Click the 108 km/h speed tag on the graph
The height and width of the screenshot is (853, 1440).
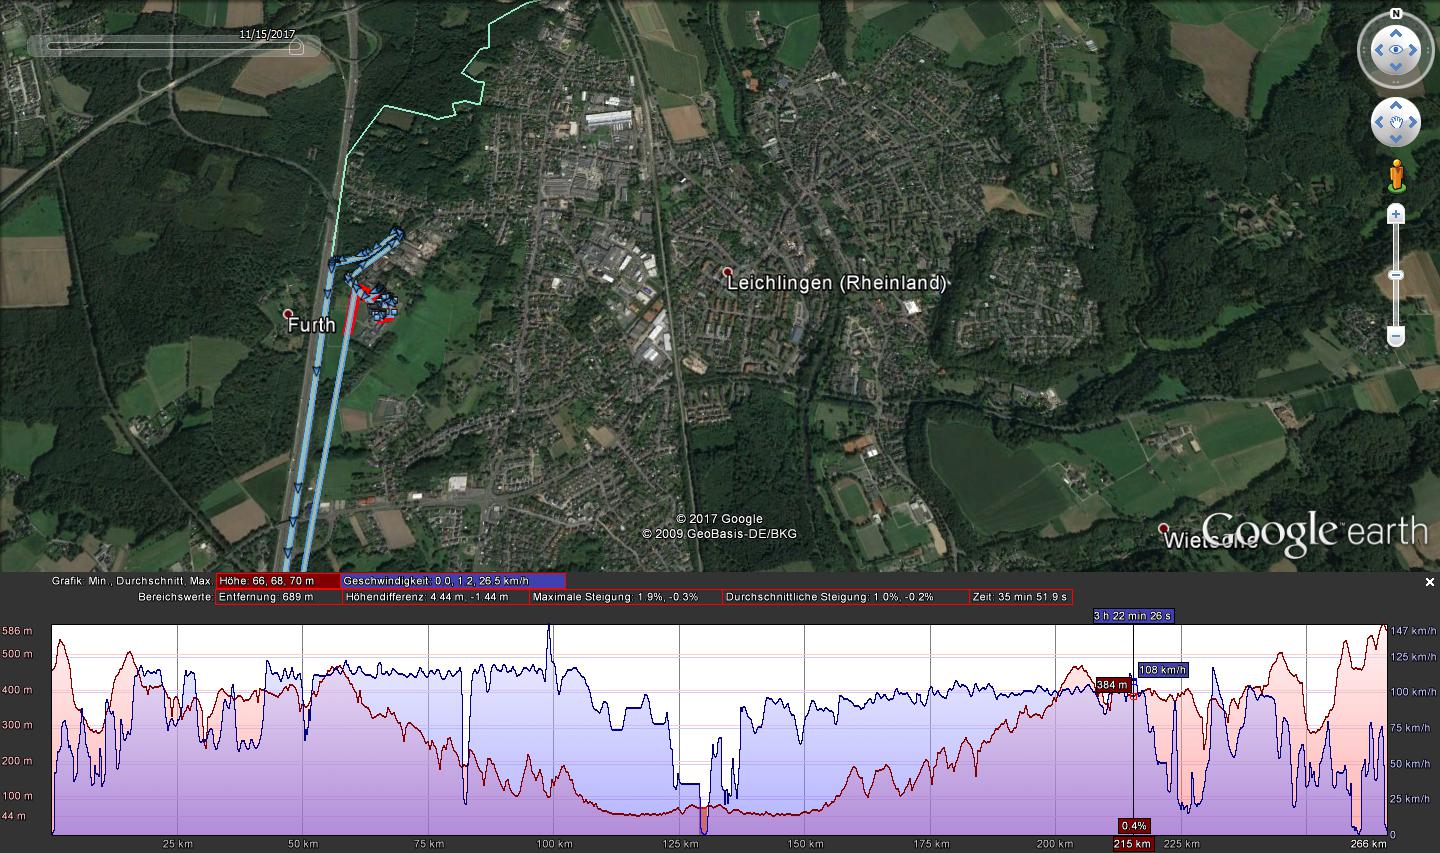tap(1161, 670)
